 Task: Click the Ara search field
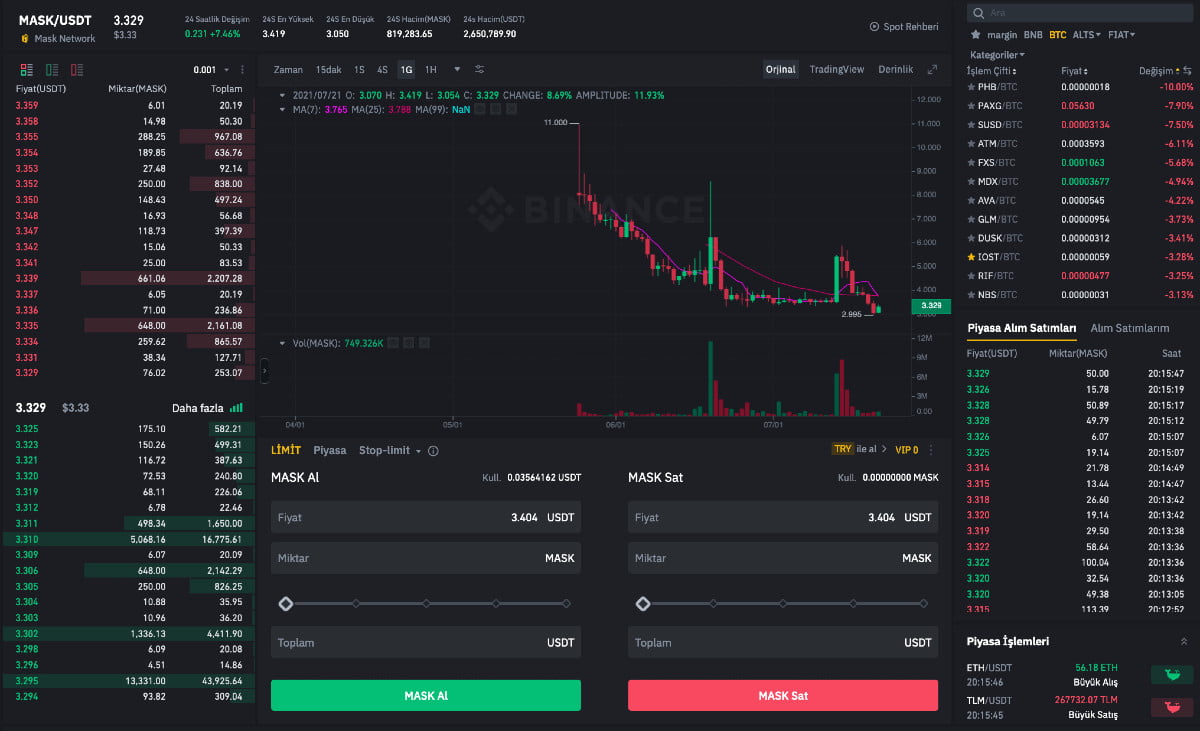(1080, 13)
